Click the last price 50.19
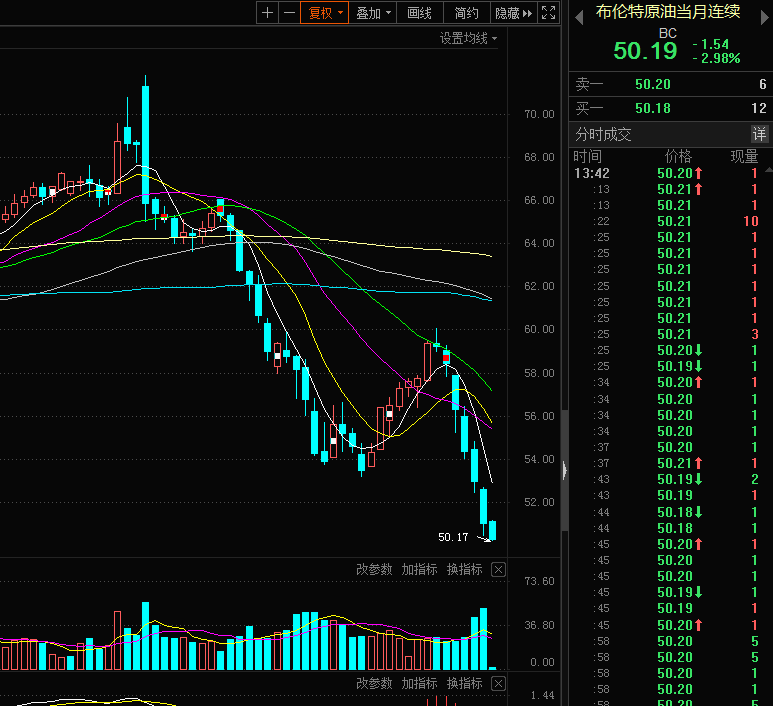 click(645, 51)
